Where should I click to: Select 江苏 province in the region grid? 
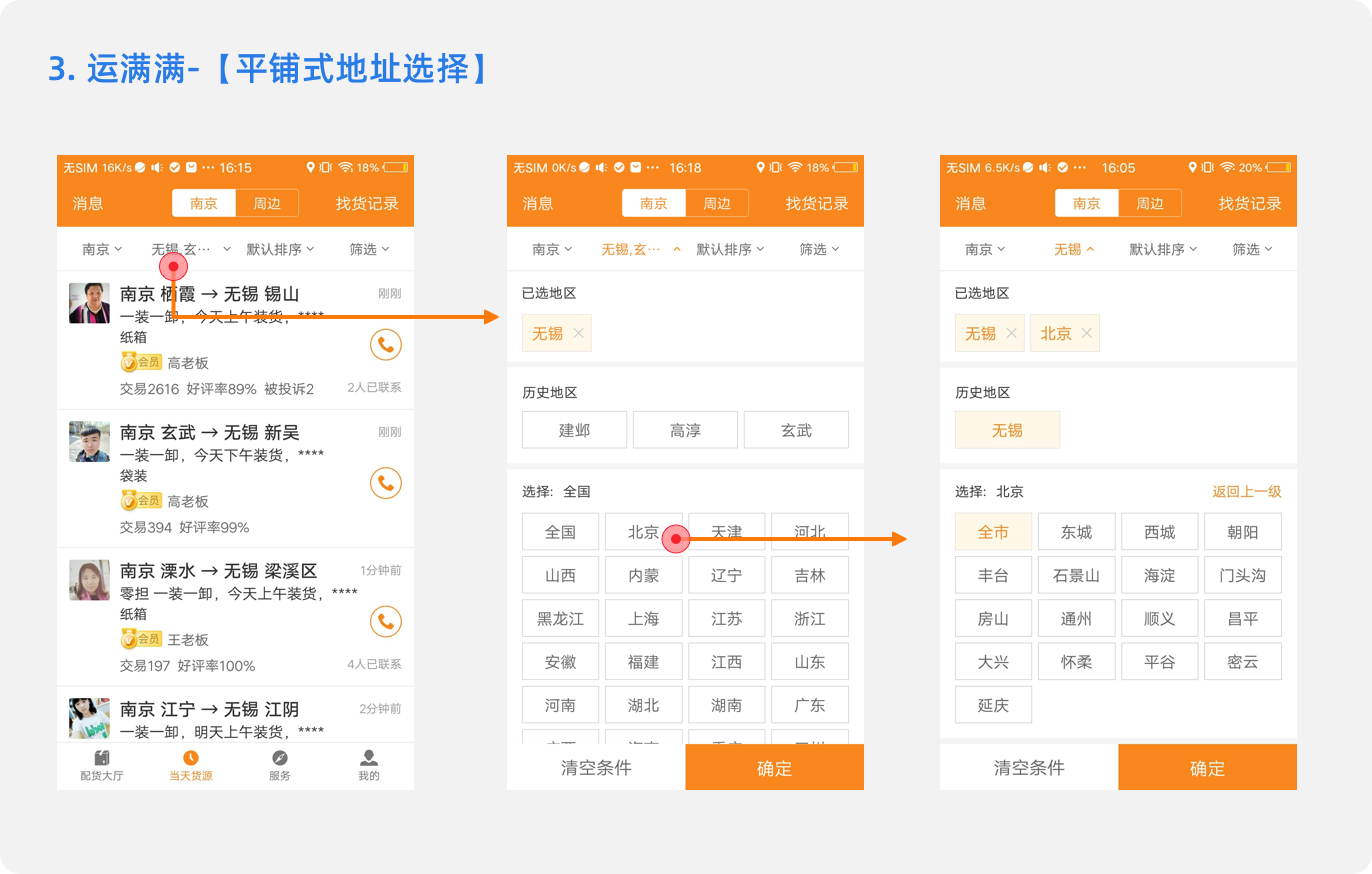[727, 618]
